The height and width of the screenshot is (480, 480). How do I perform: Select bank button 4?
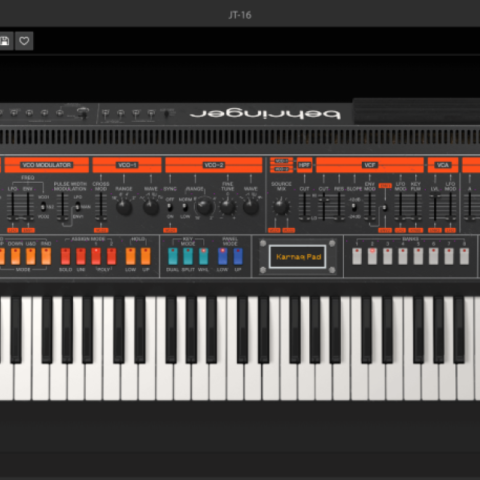coord(403,256)
